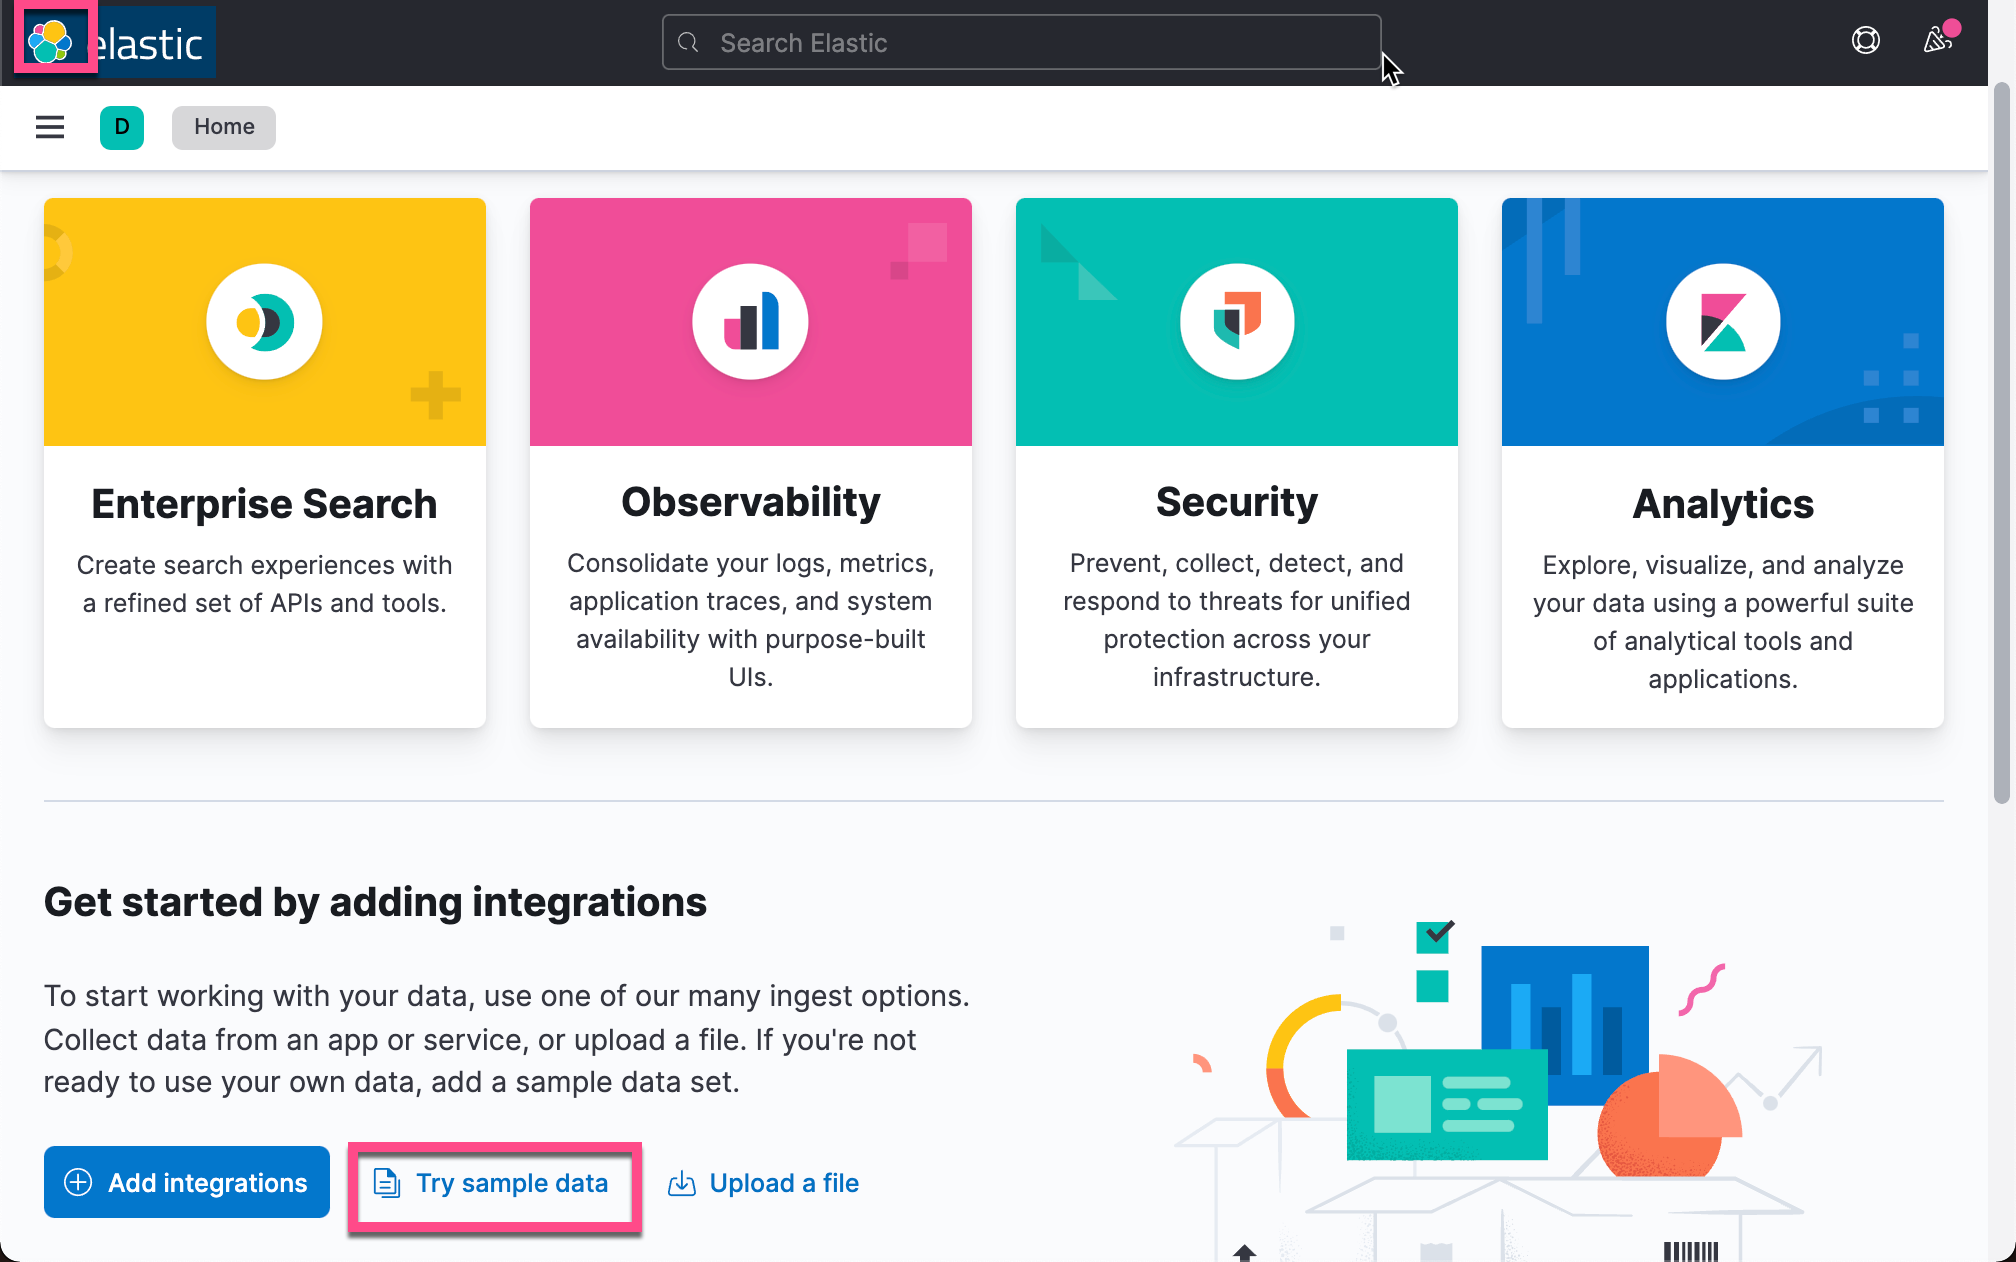This screenshot has height=1262, width=2016.
Task: Open the D space switcher
Action: click(121, 127)
